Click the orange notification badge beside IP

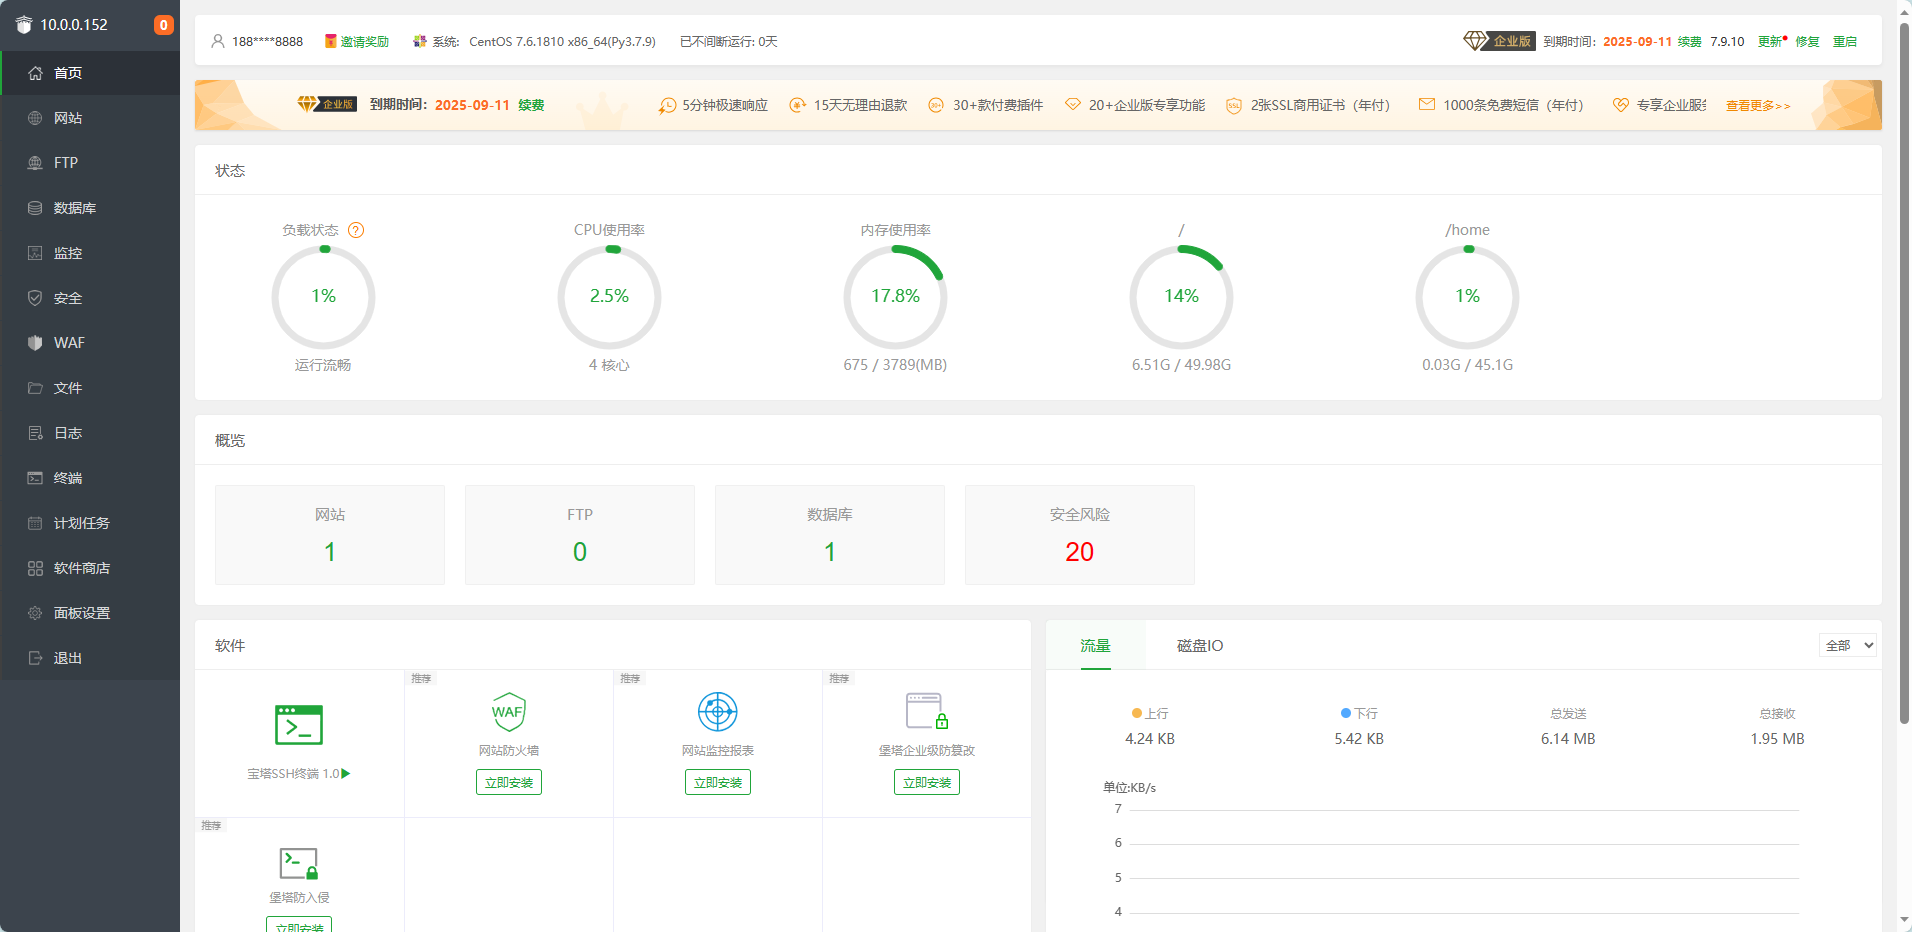pyautogui.click(x=163, y=25)
